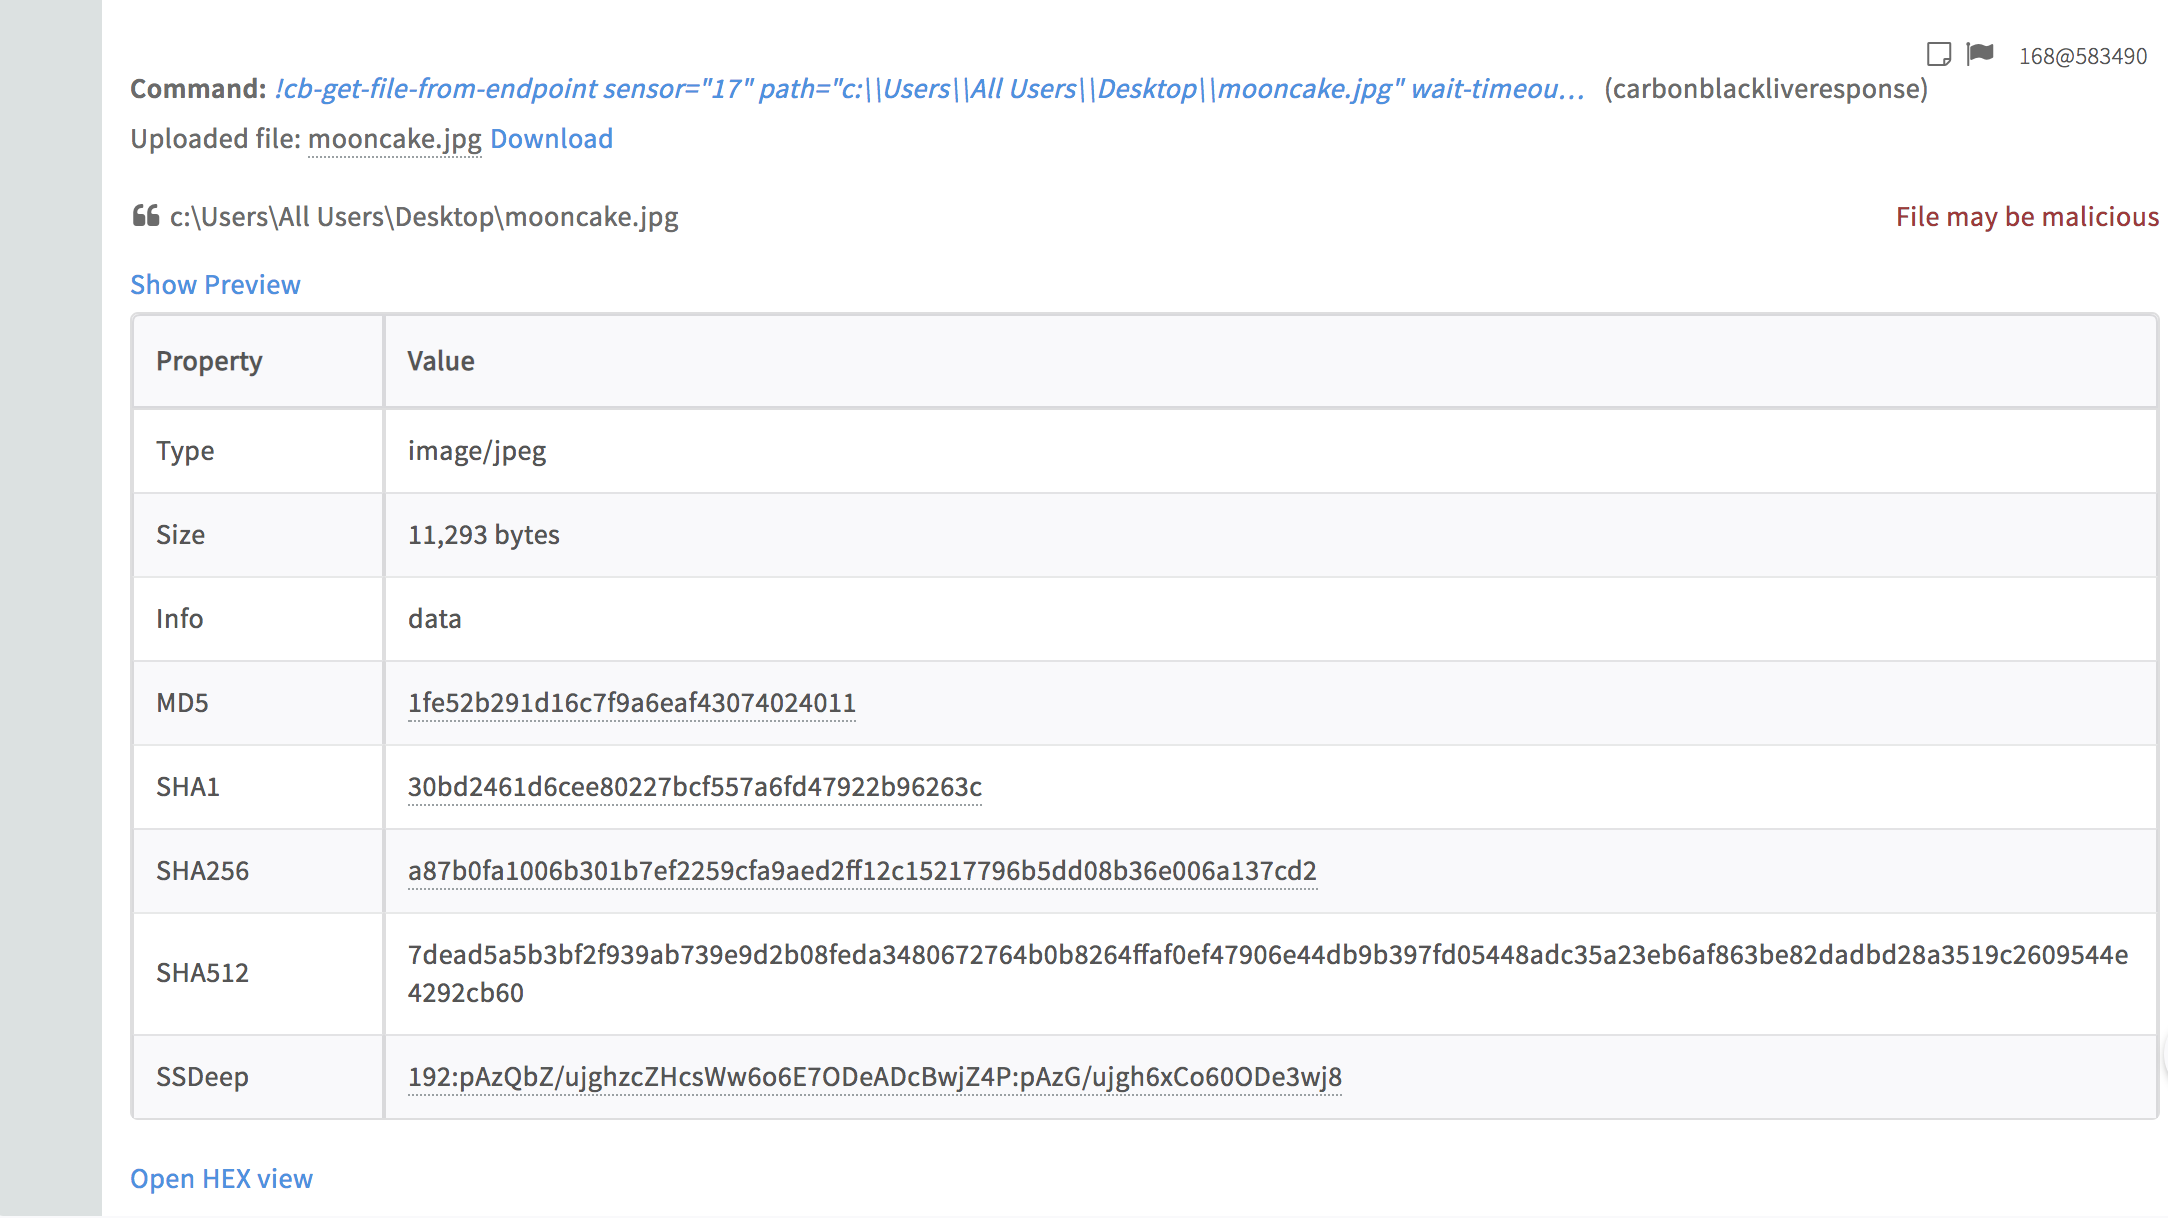2168x1218 pixels.
Task: Click the Property column header
Action: pyautogui.click(x=209, y=361)
